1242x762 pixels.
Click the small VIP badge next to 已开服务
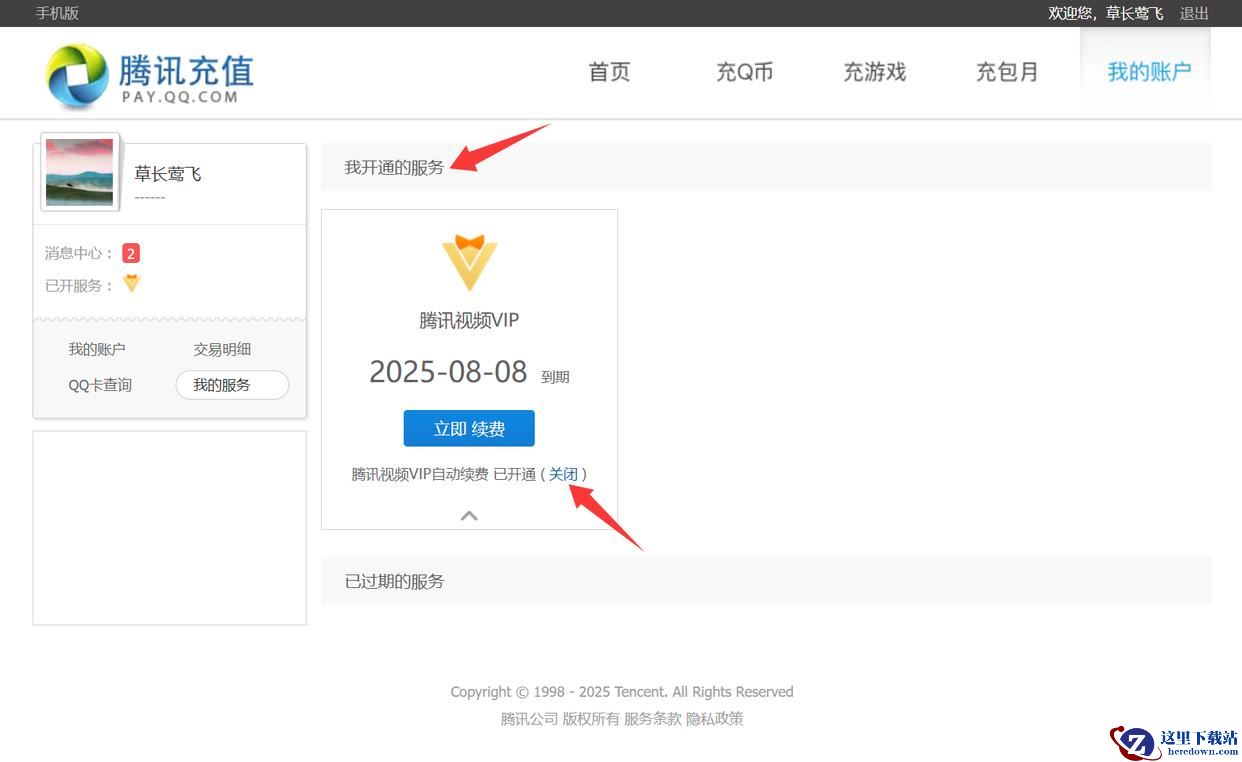[131, 284]
